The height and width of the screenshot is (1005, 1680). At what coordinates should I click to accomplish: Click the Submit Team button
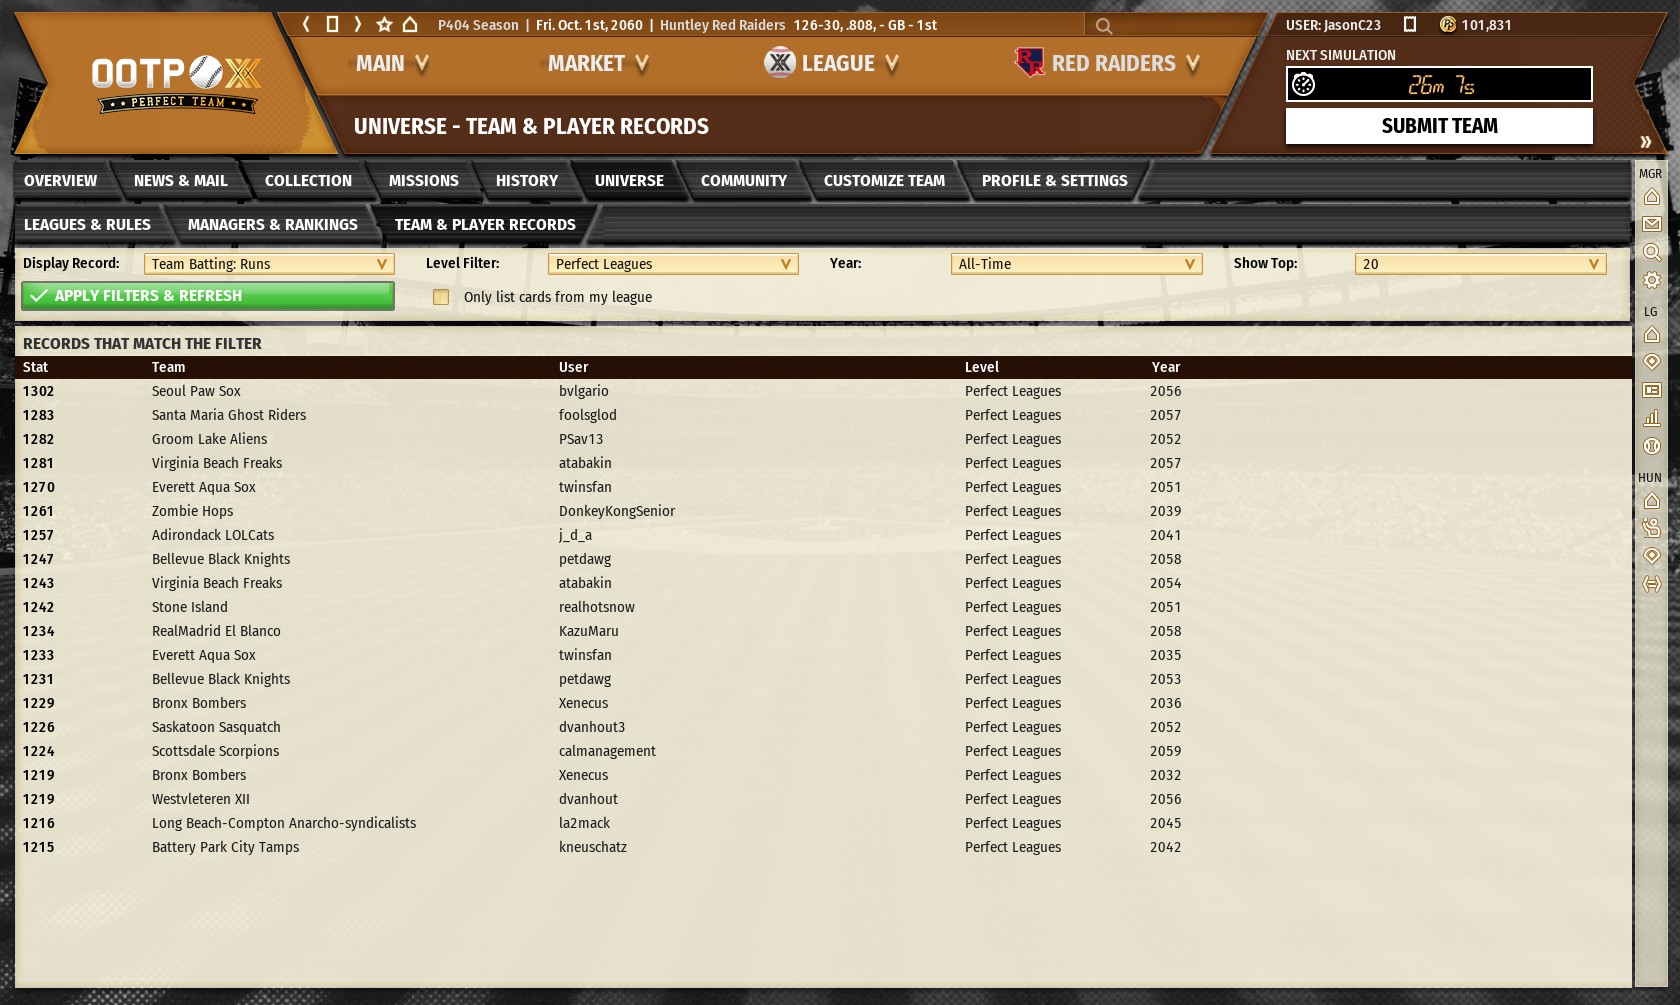coord(1438,126)
